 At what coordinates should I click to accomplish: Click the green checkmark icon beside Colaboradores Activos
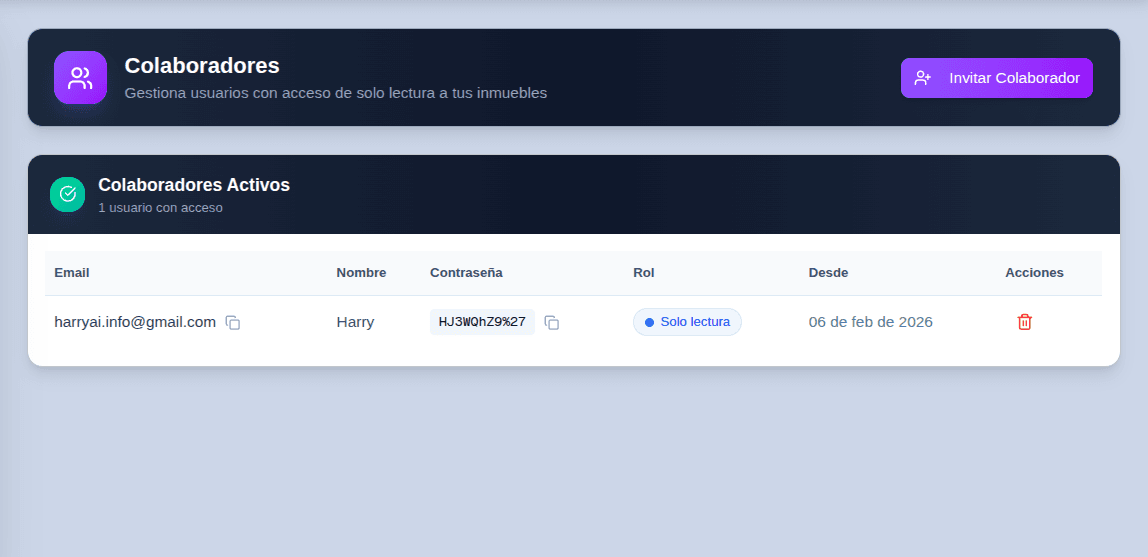point(68,194)
